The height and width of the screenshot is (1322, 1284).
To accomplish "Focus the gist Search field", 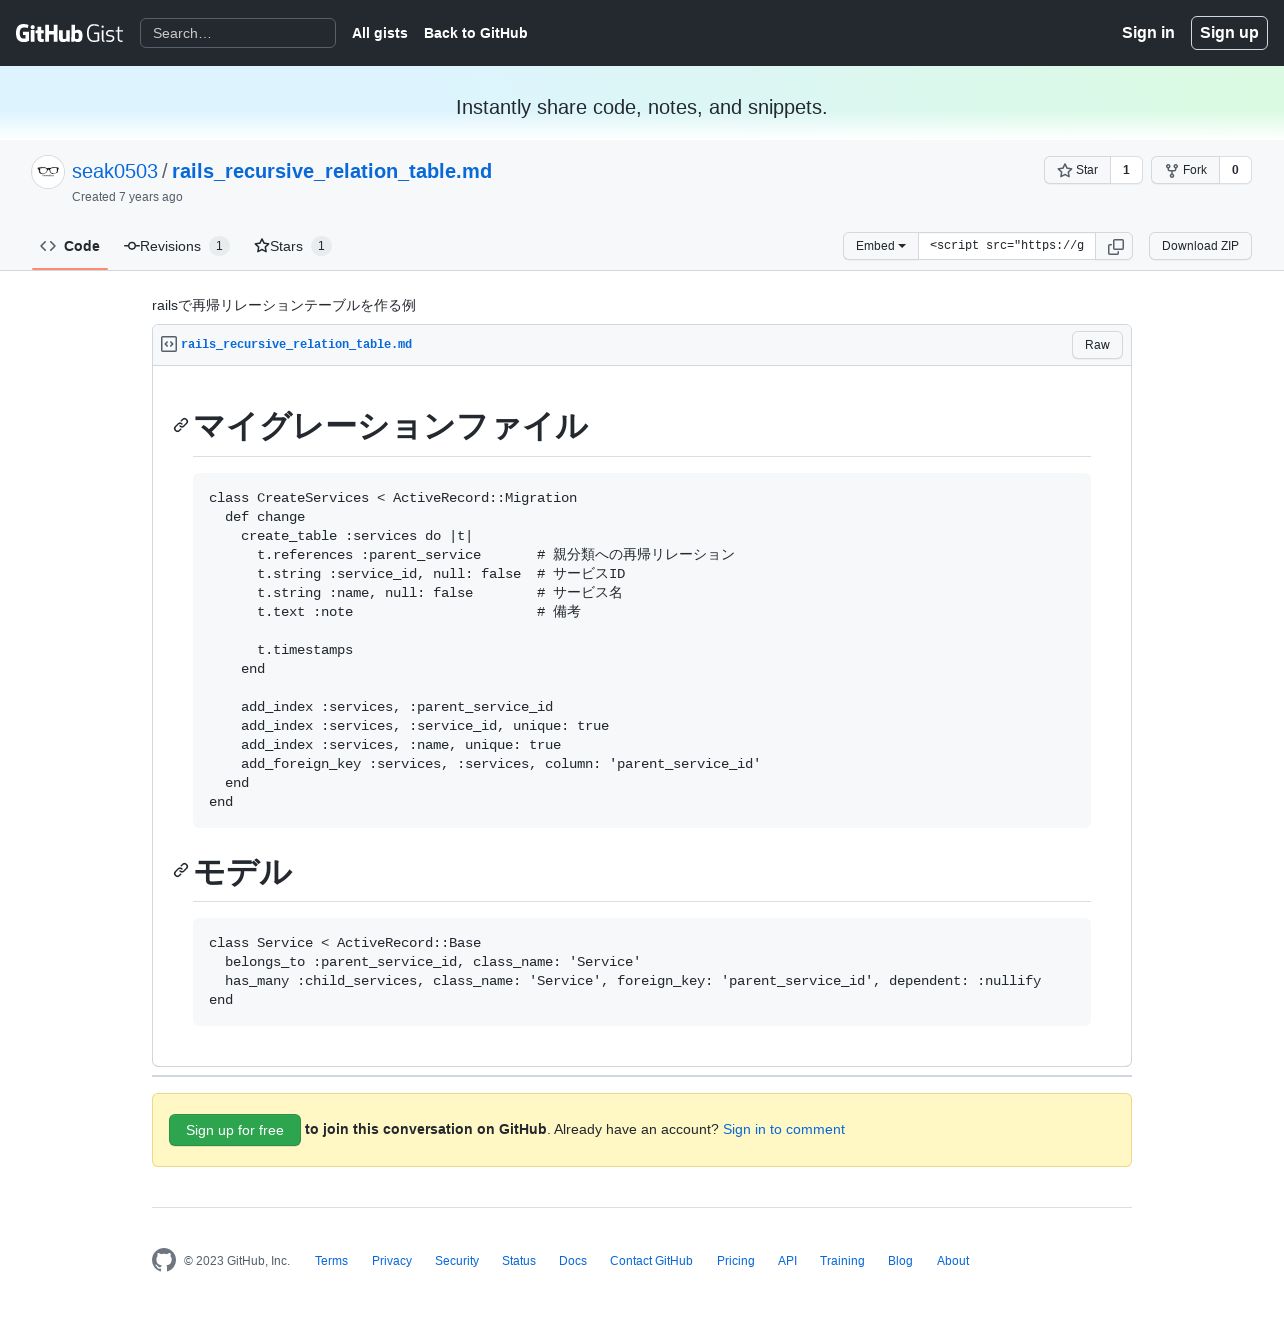I will (x=238, y=33).
